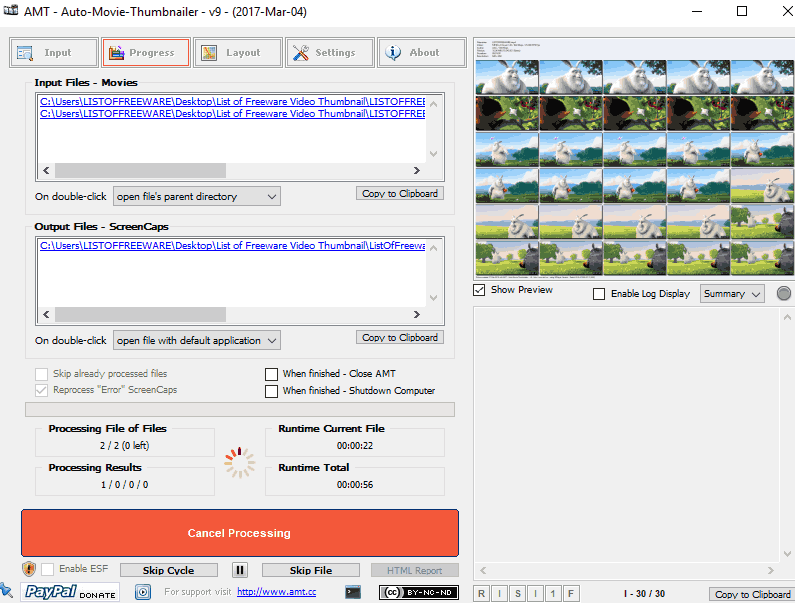The height and width of the screenshot is (603, 795).
Task: Click the I button between S and 1
Action: click(x=535, y=593)
